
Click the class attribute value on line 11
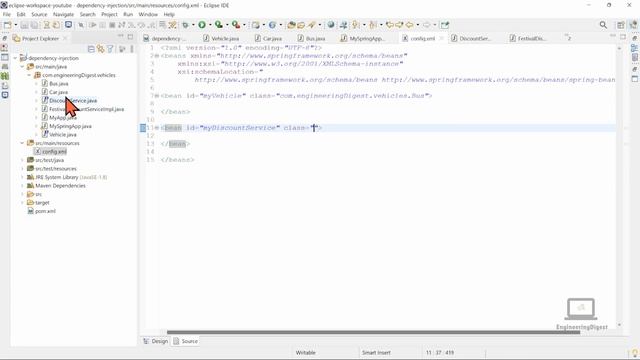pyautogui.click(x=313, y=128)
